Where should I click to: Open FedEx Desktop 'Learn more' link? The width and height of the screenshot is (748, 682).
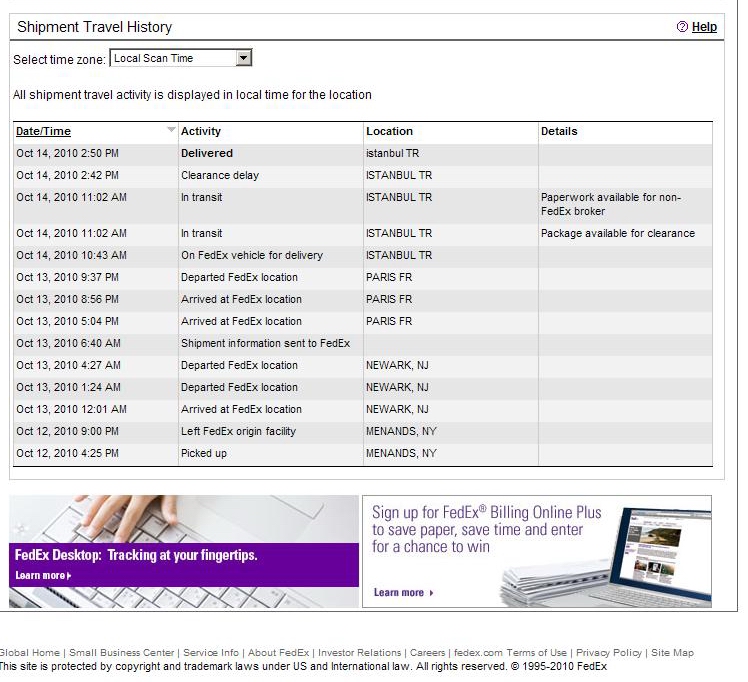tap(43, 575)
